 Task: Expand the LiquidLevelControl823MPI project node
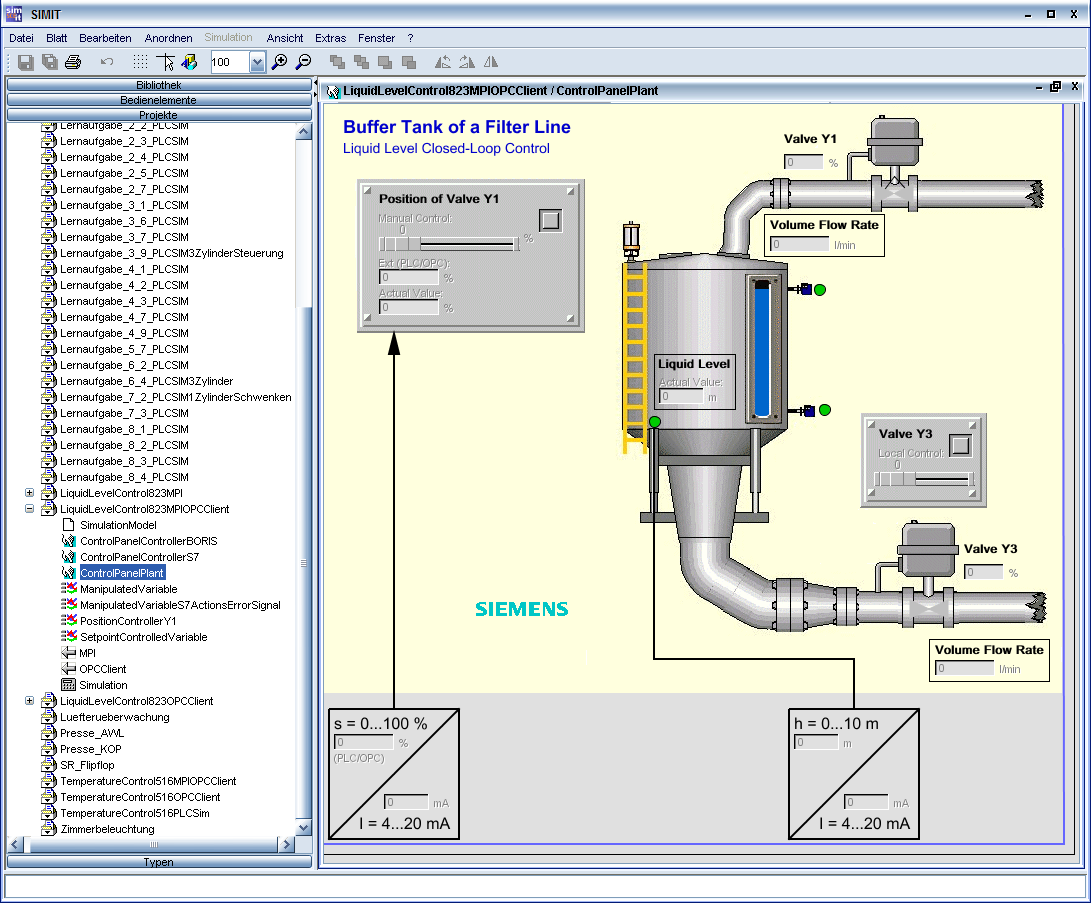click(x=29, y=493)
